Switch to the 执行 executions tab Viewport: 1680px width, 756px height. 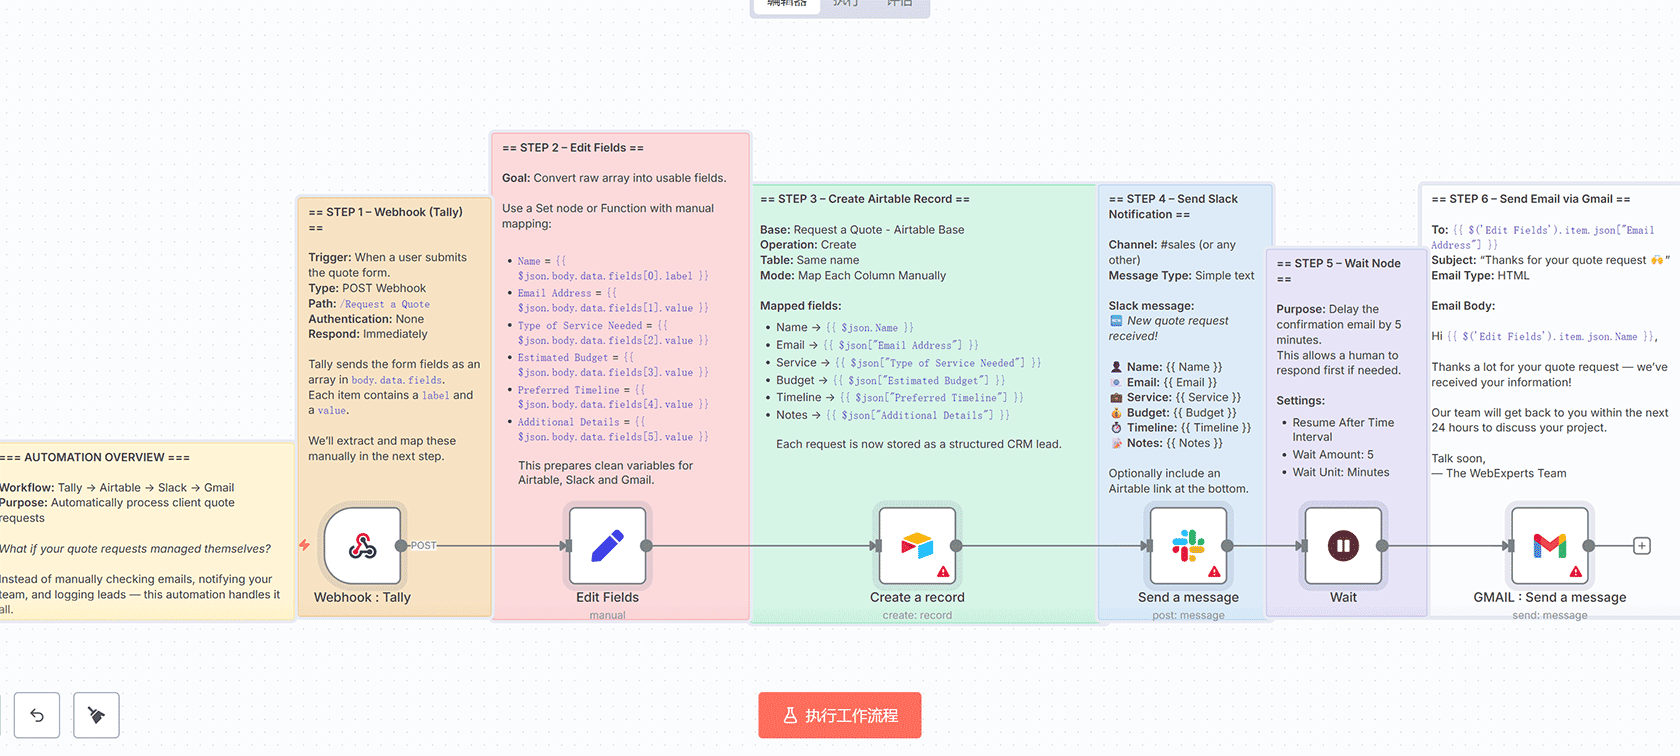tap(845, 4)
